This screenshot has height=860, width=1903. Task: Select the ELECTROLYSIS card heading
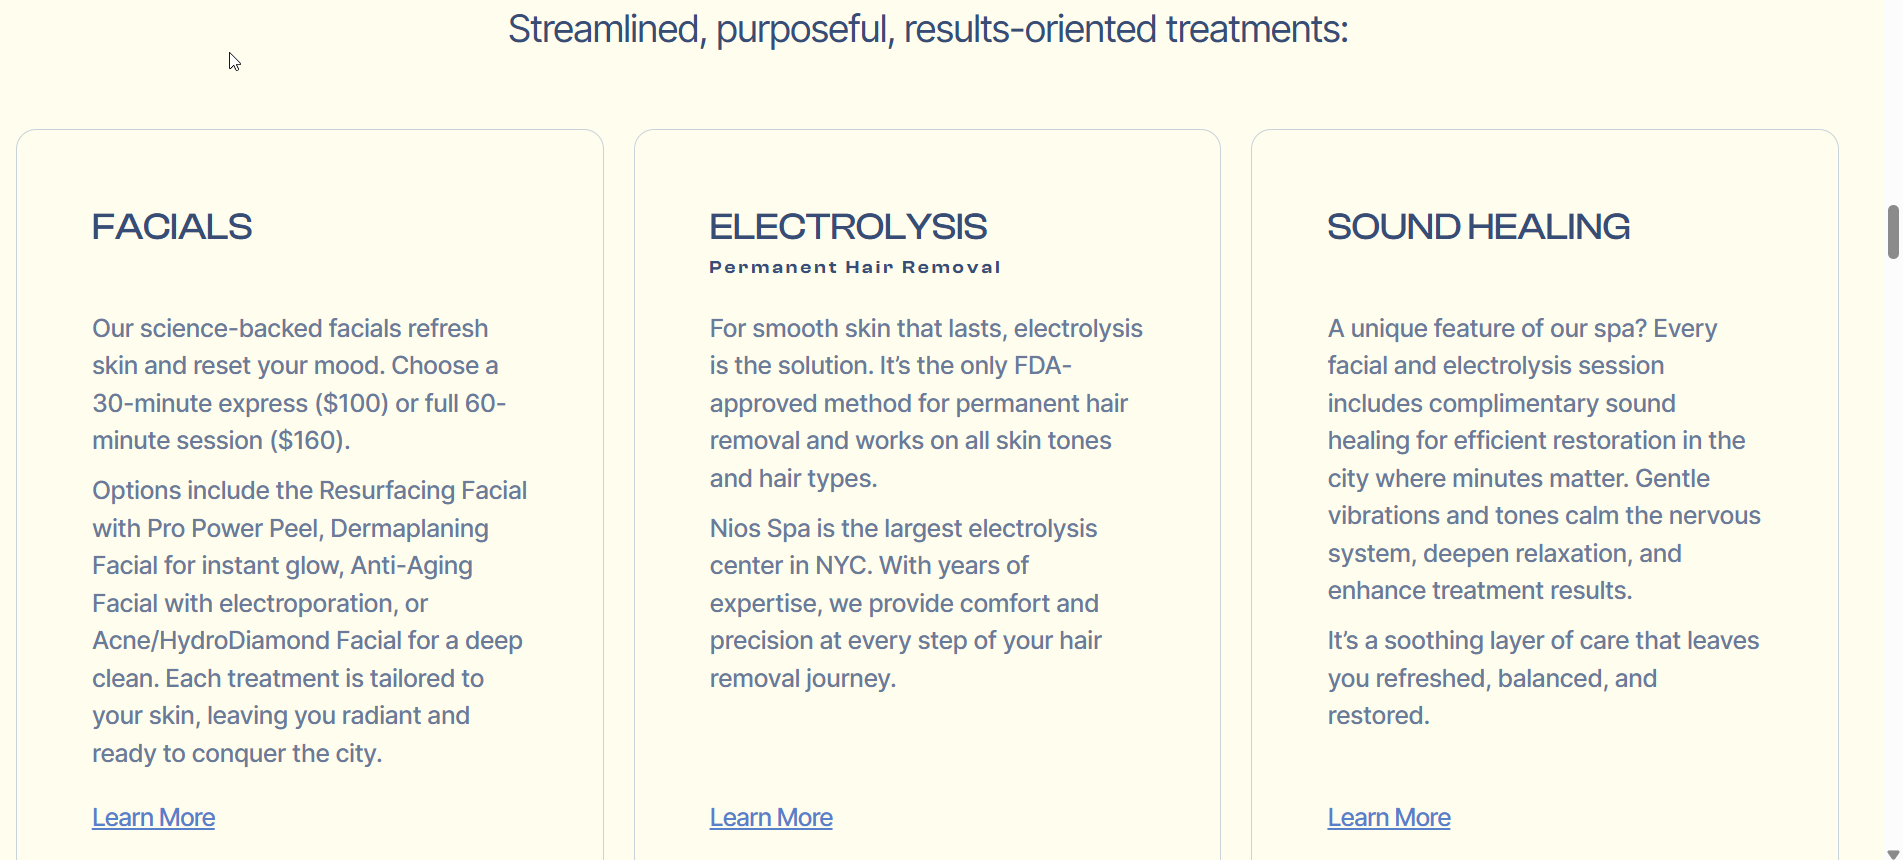(848, 227)
